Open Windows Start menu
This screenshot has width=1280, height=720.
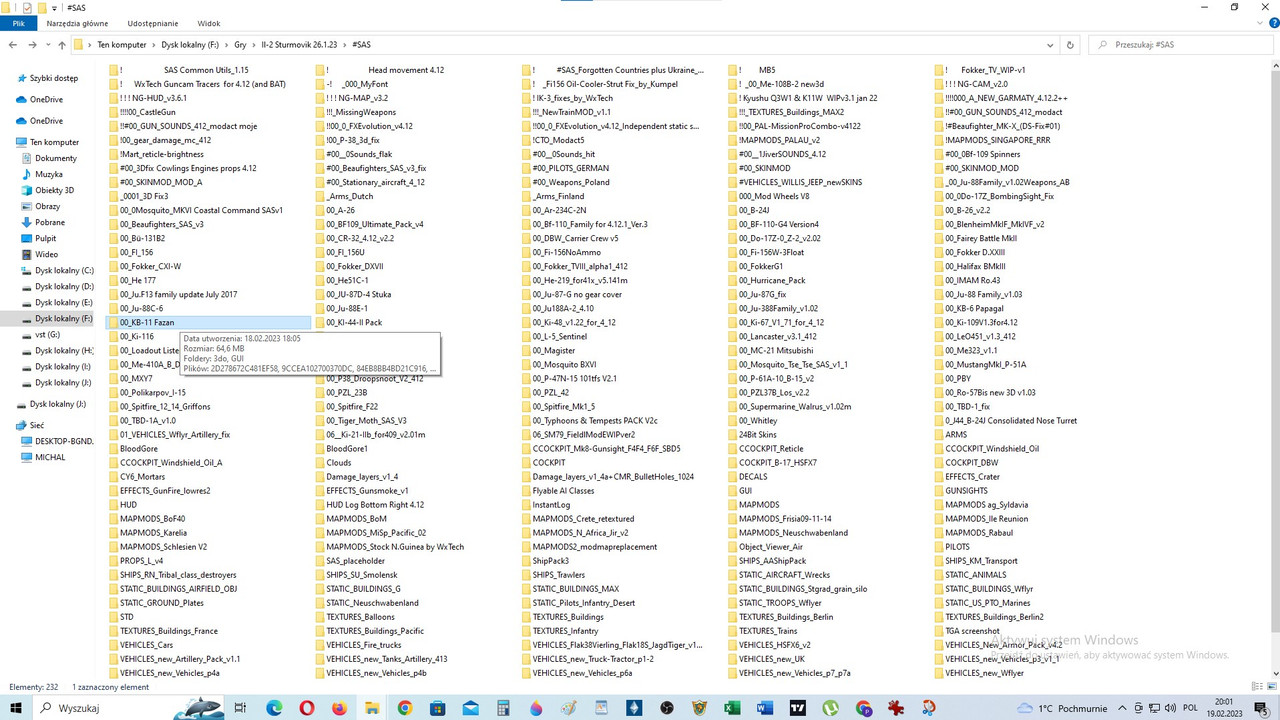[14, 707]
